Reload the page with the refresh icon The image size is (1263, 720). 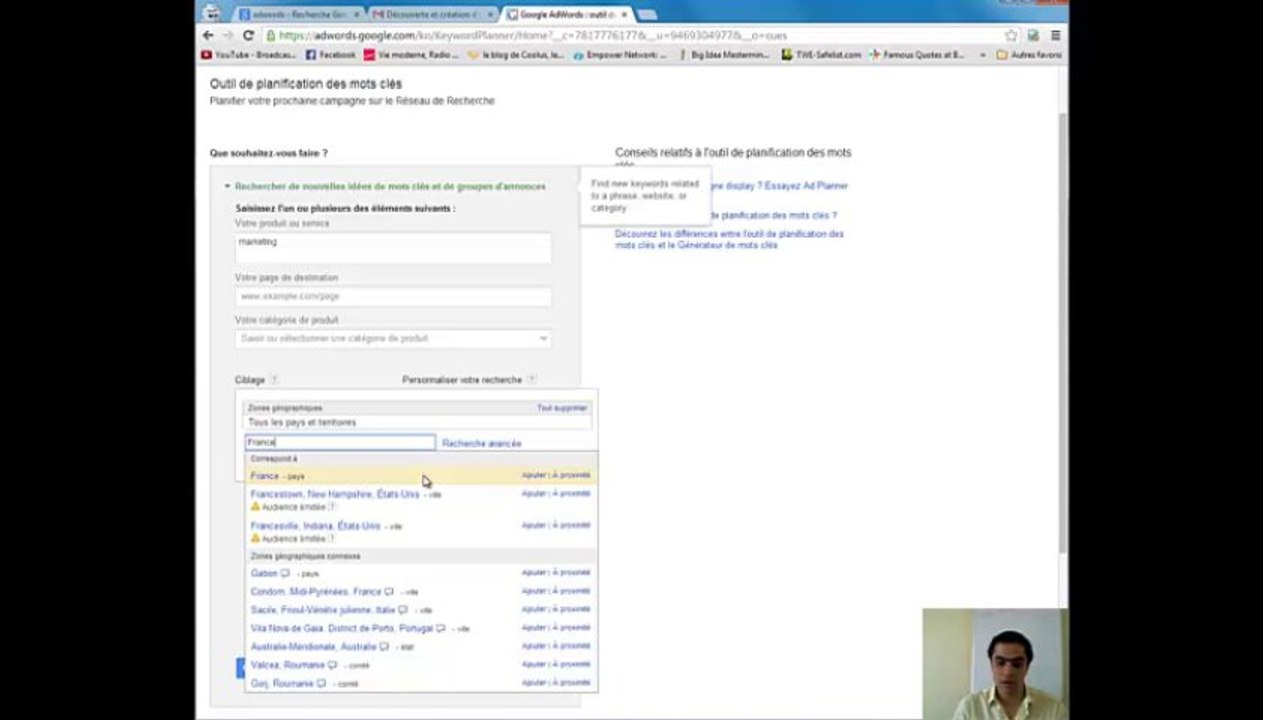tap(247, 35)
